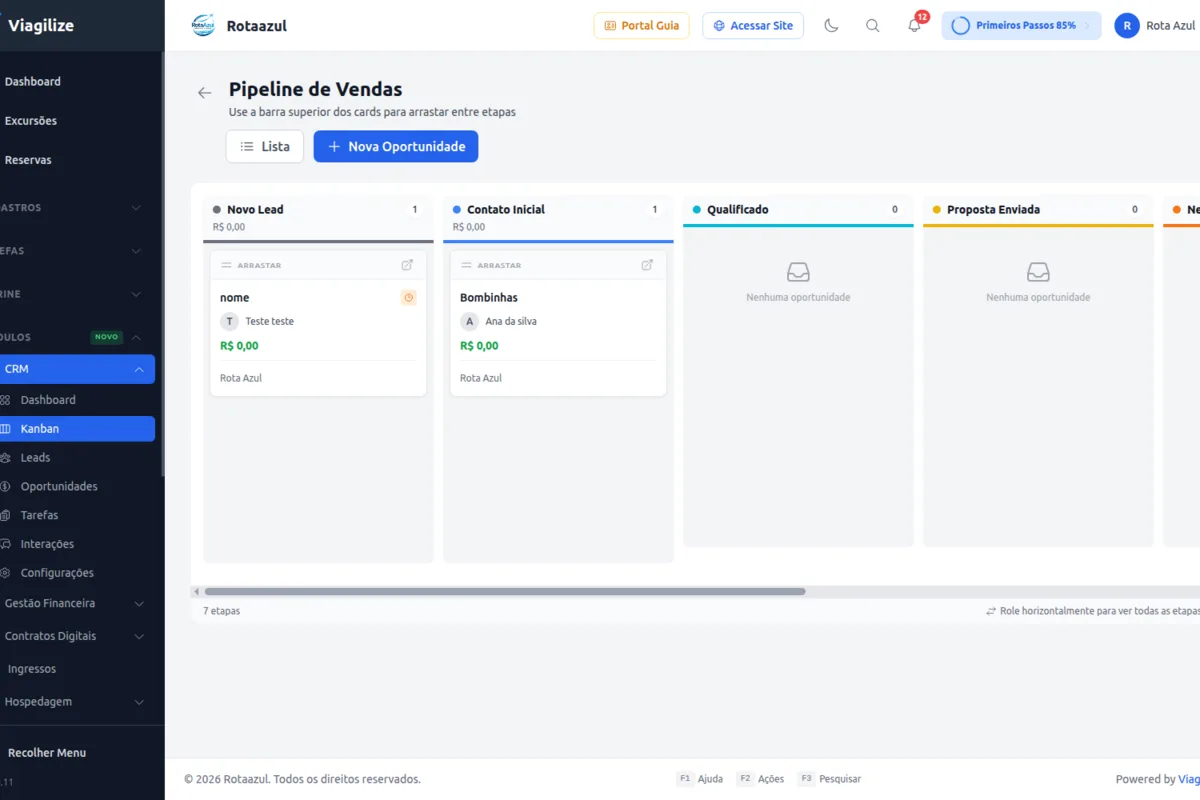
Task: Click the Portal Guia button
Action: [x=641, y=26]
